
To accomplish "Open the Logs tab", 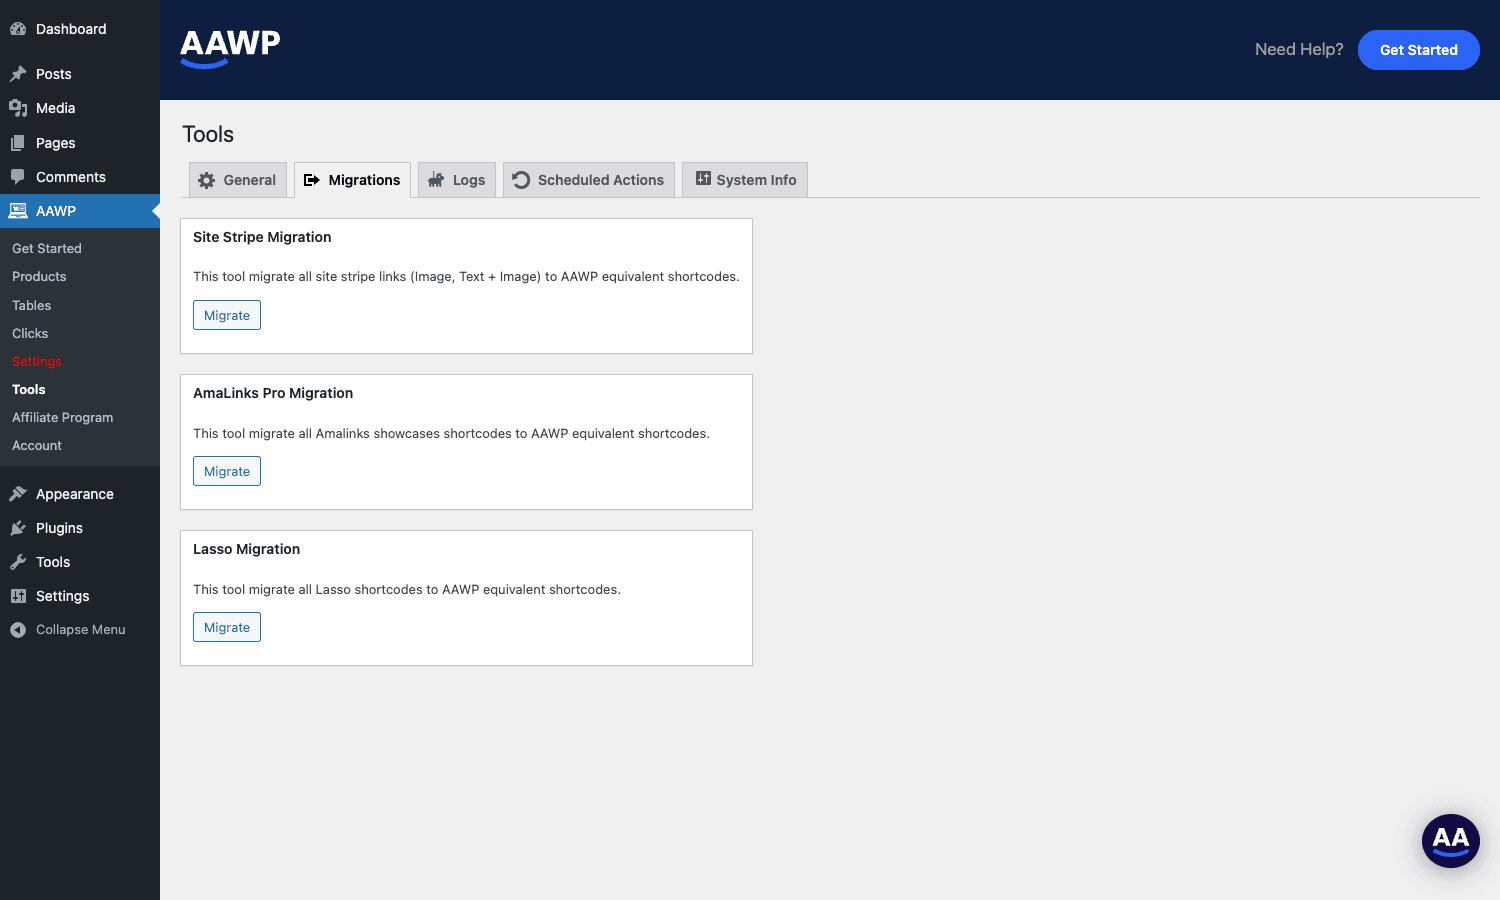I will [x=457, y=180].
